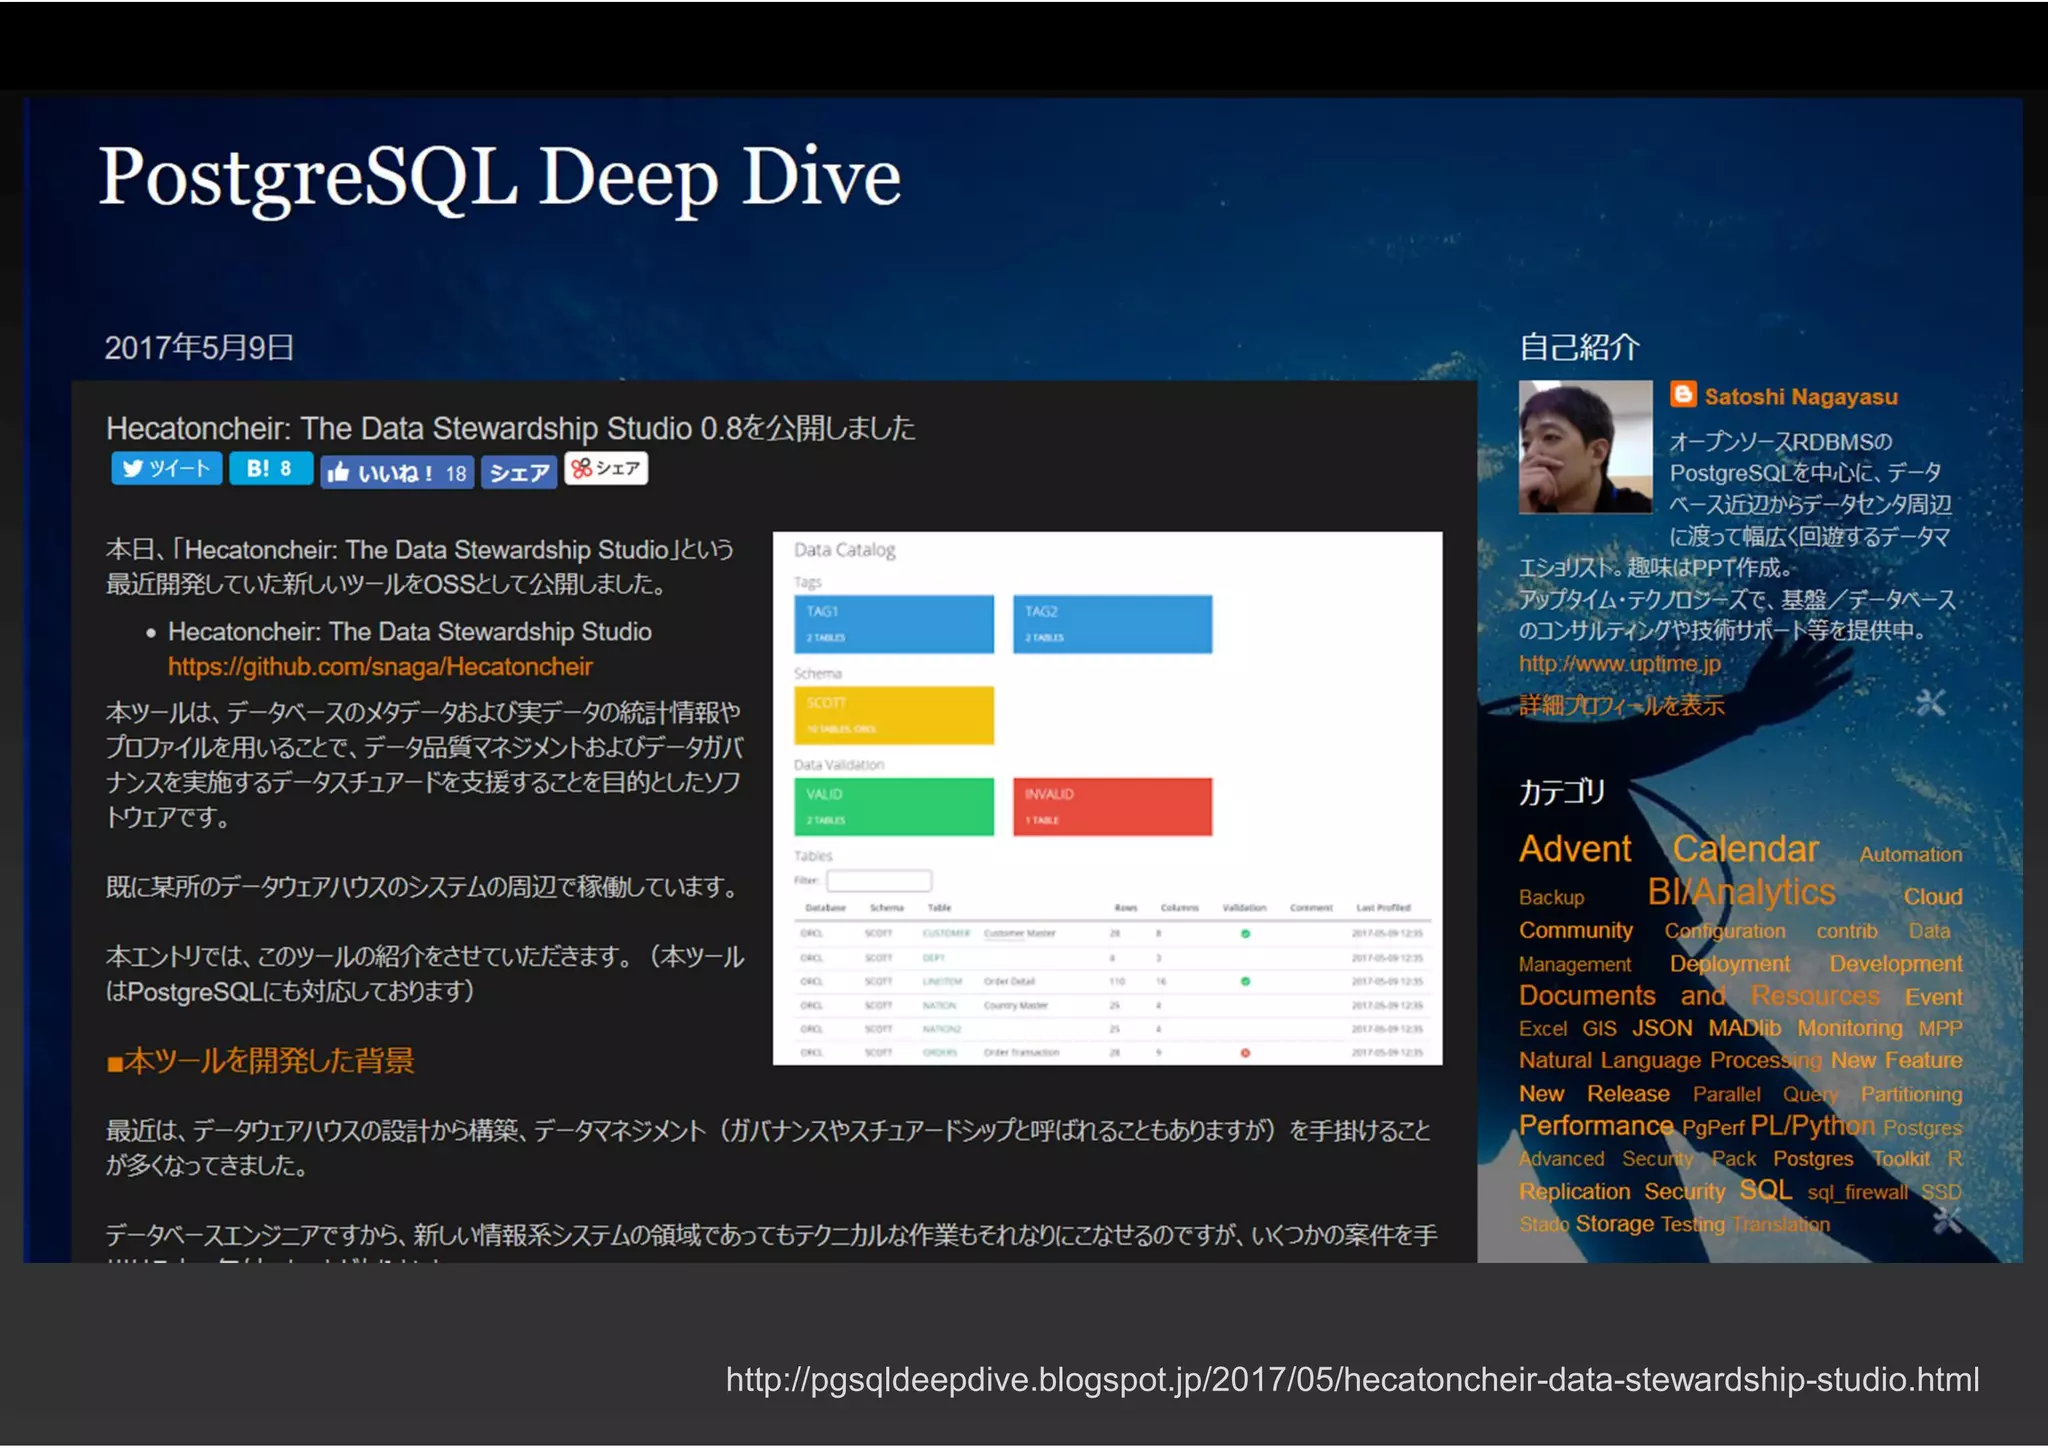Select the Cloud category tag
The height and width of the screenshot is (1448, 2048).
coord(1932,896)
